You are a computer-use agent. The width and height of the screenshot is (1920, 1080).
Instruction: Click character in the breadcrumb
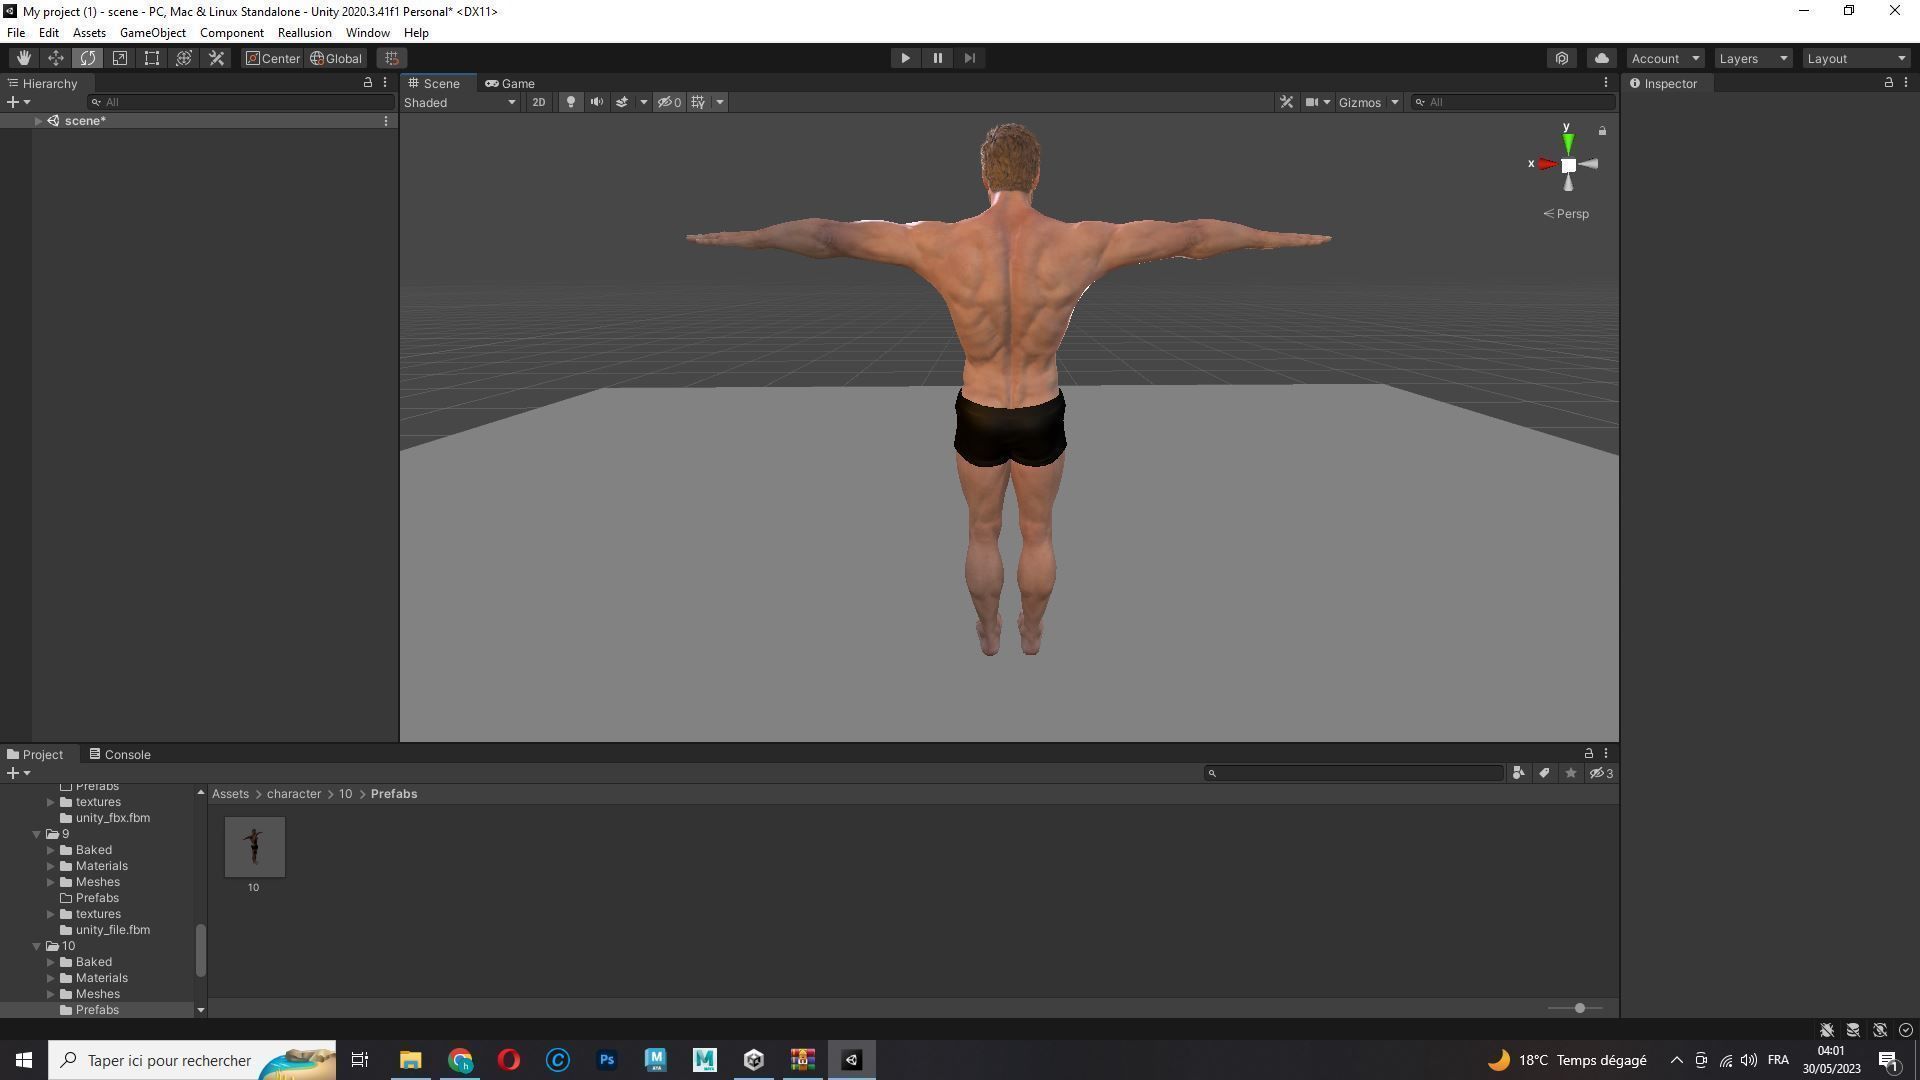point(294,794)
